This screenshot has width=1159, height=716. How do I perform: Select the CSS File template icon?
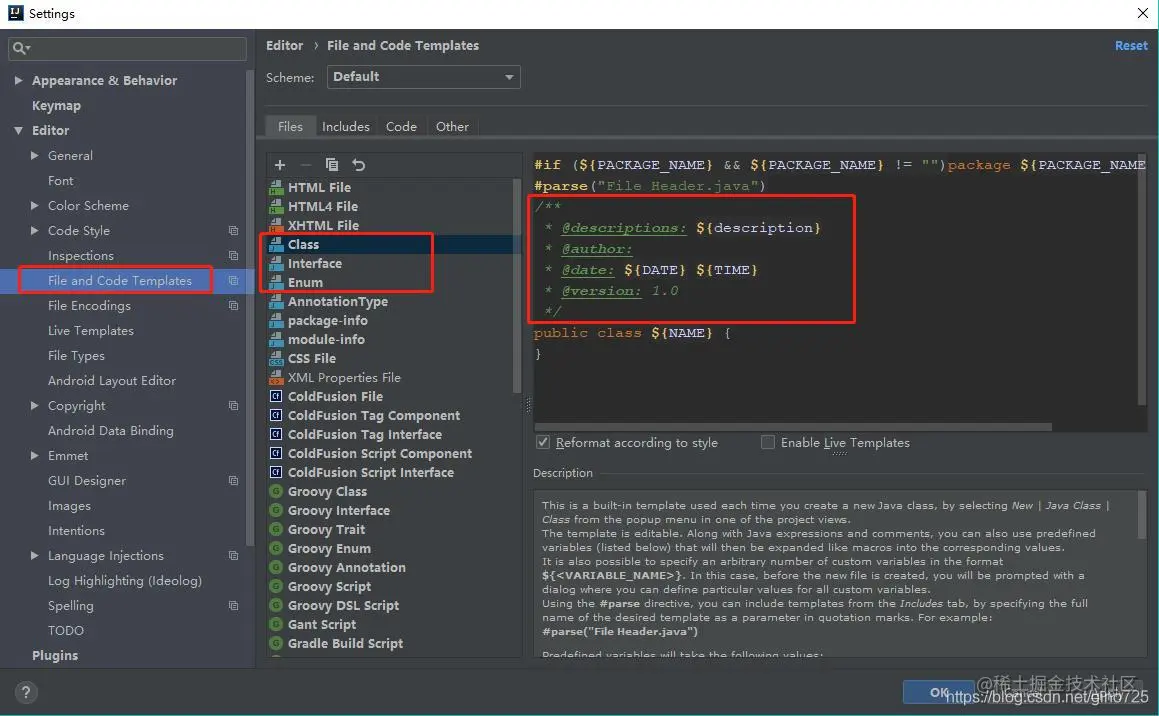(276, 358)
